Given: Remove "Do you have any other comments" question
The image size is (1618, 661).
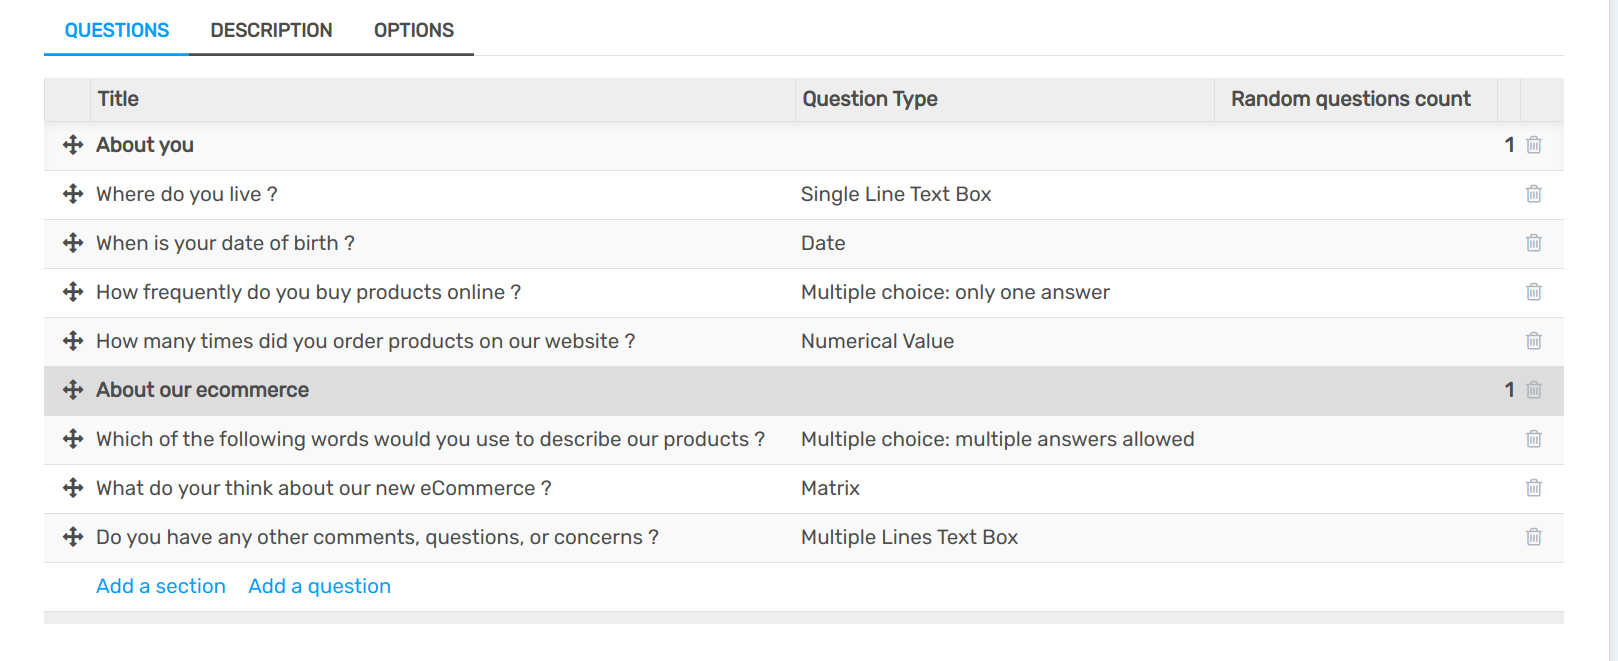Looking at the screenshot, I should tap(1534, 537).
